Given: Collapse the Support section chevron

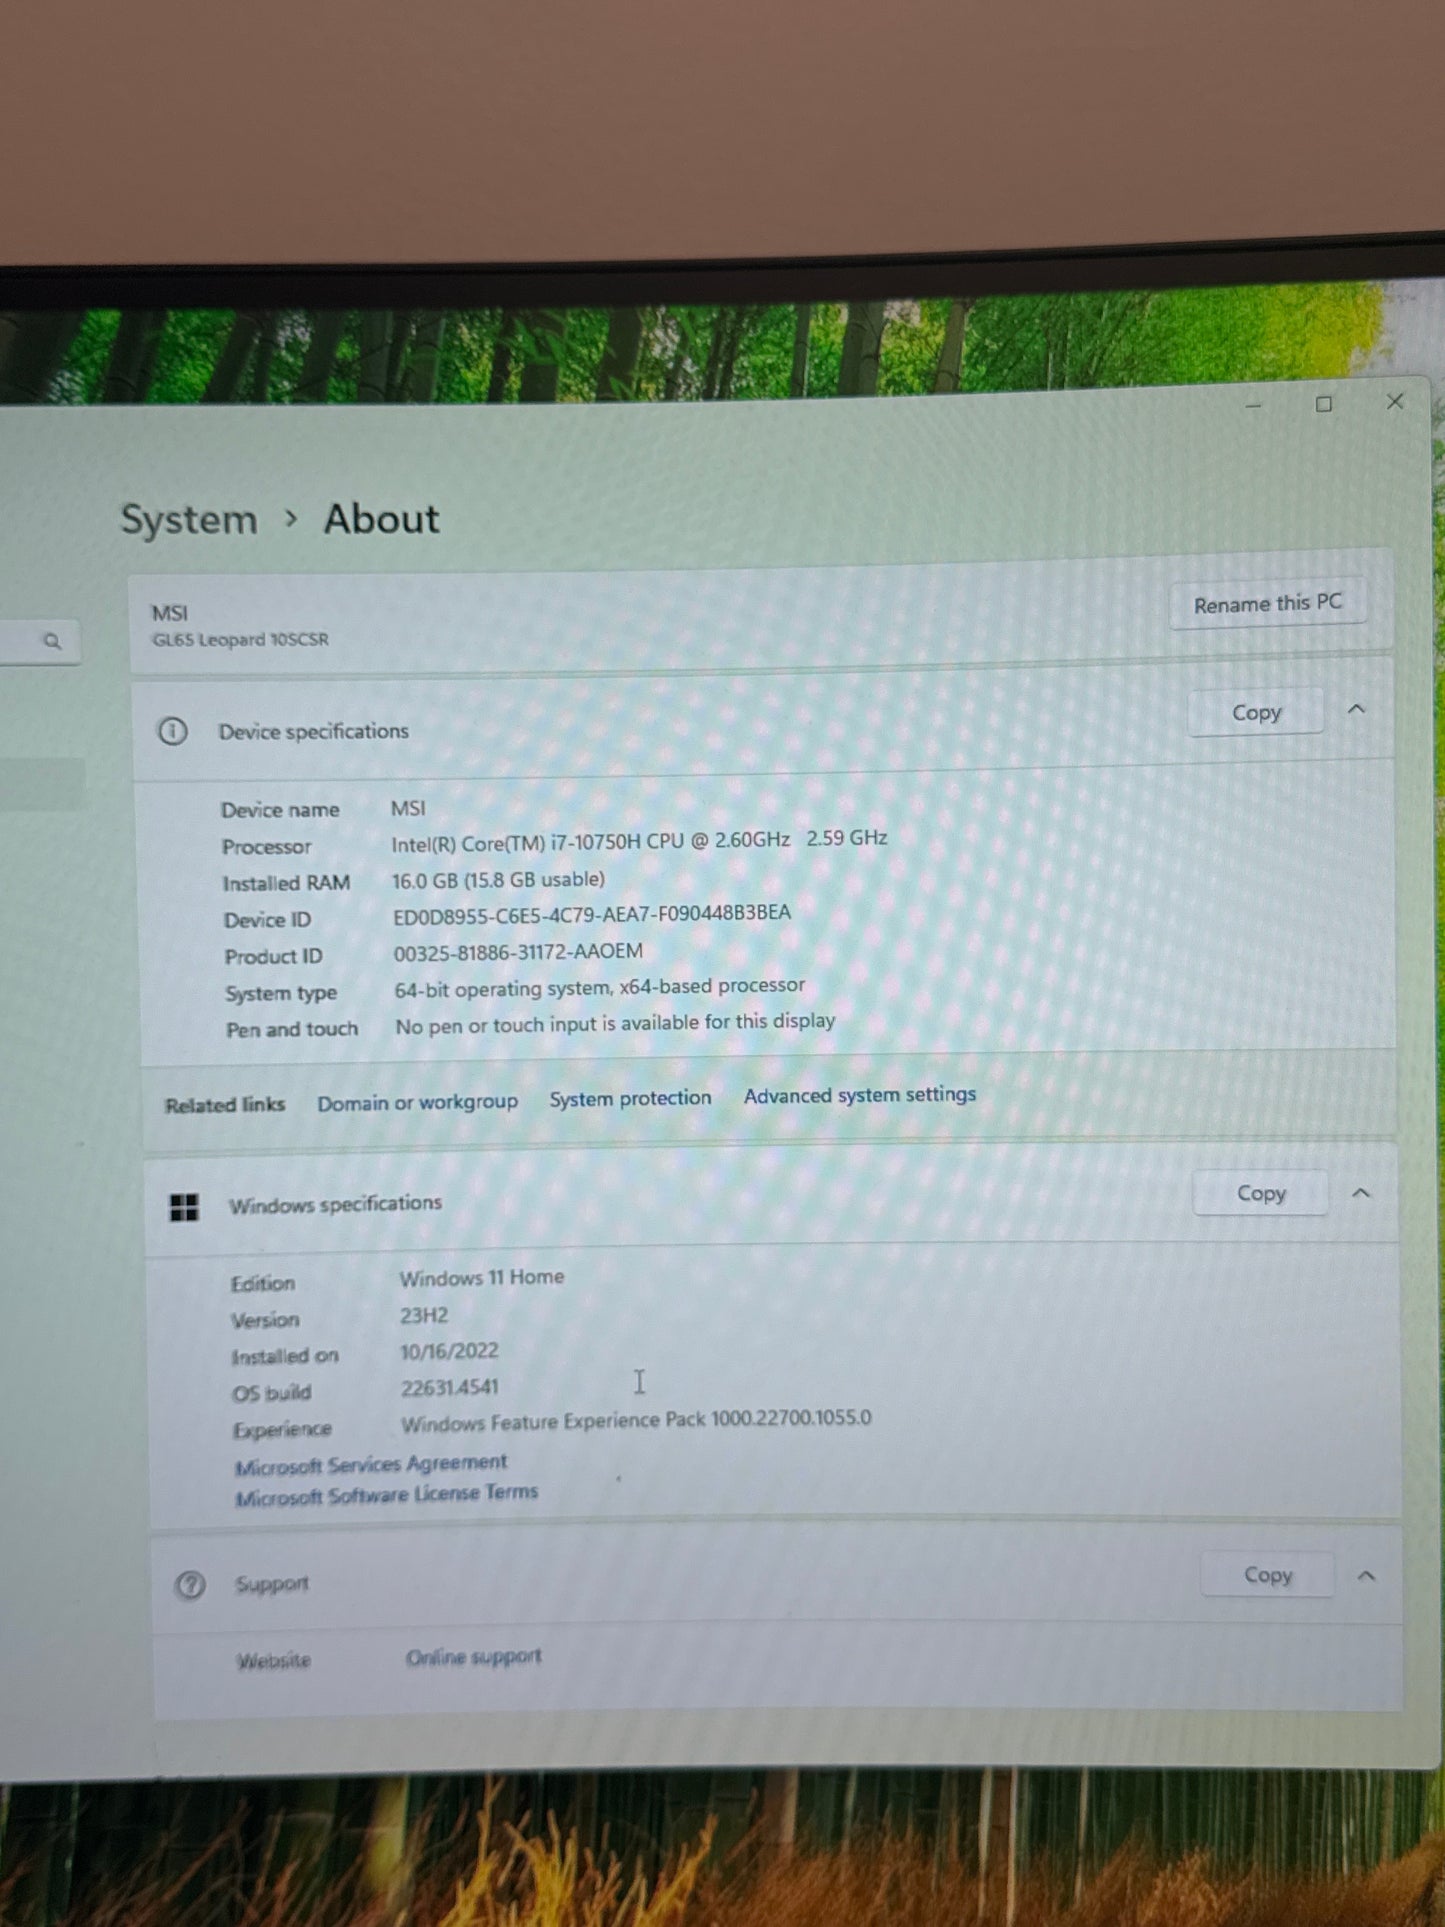Looking at the screenshot, I should coord(1366,1576).
